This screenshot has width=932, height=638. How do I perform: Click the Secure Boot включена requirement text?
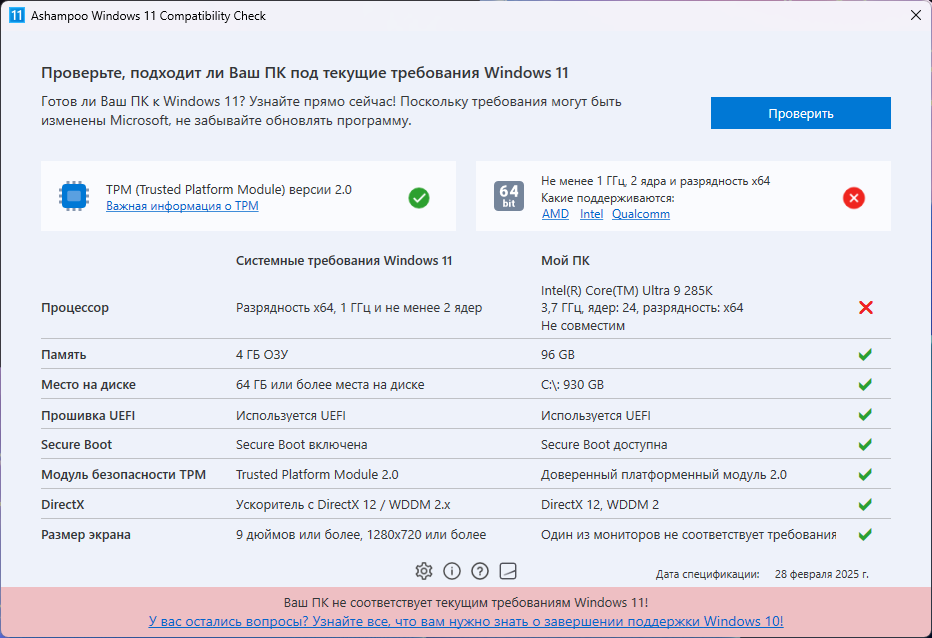click(301, 445)
